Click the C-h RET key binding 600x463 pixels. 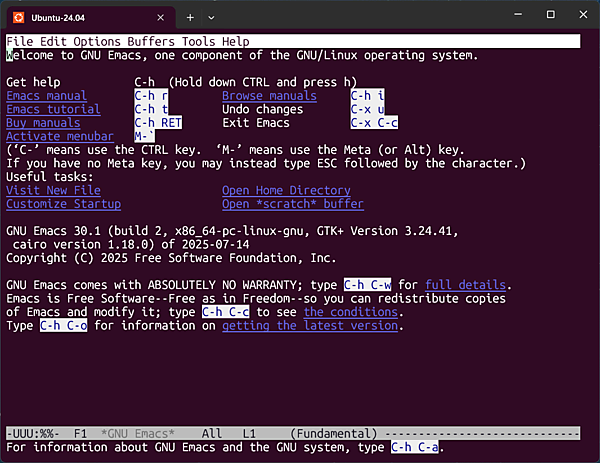pyautogui.click(x=158, y=123)
